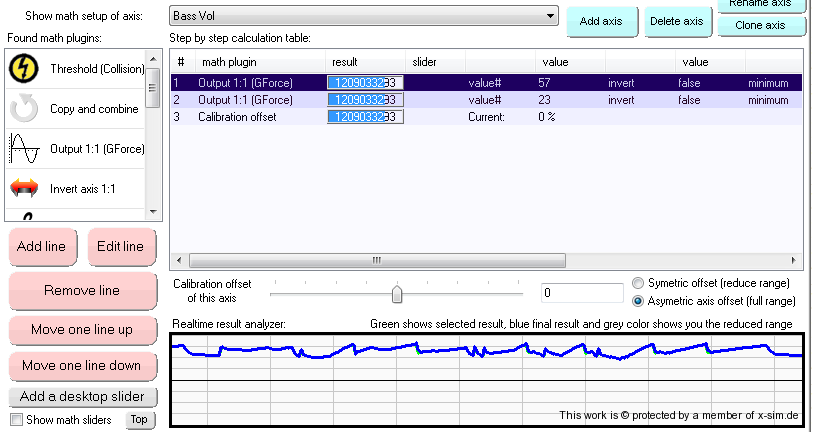Click Add a desktop slider button
Screen dimensions: 813x432
click(x=82, y=396)
